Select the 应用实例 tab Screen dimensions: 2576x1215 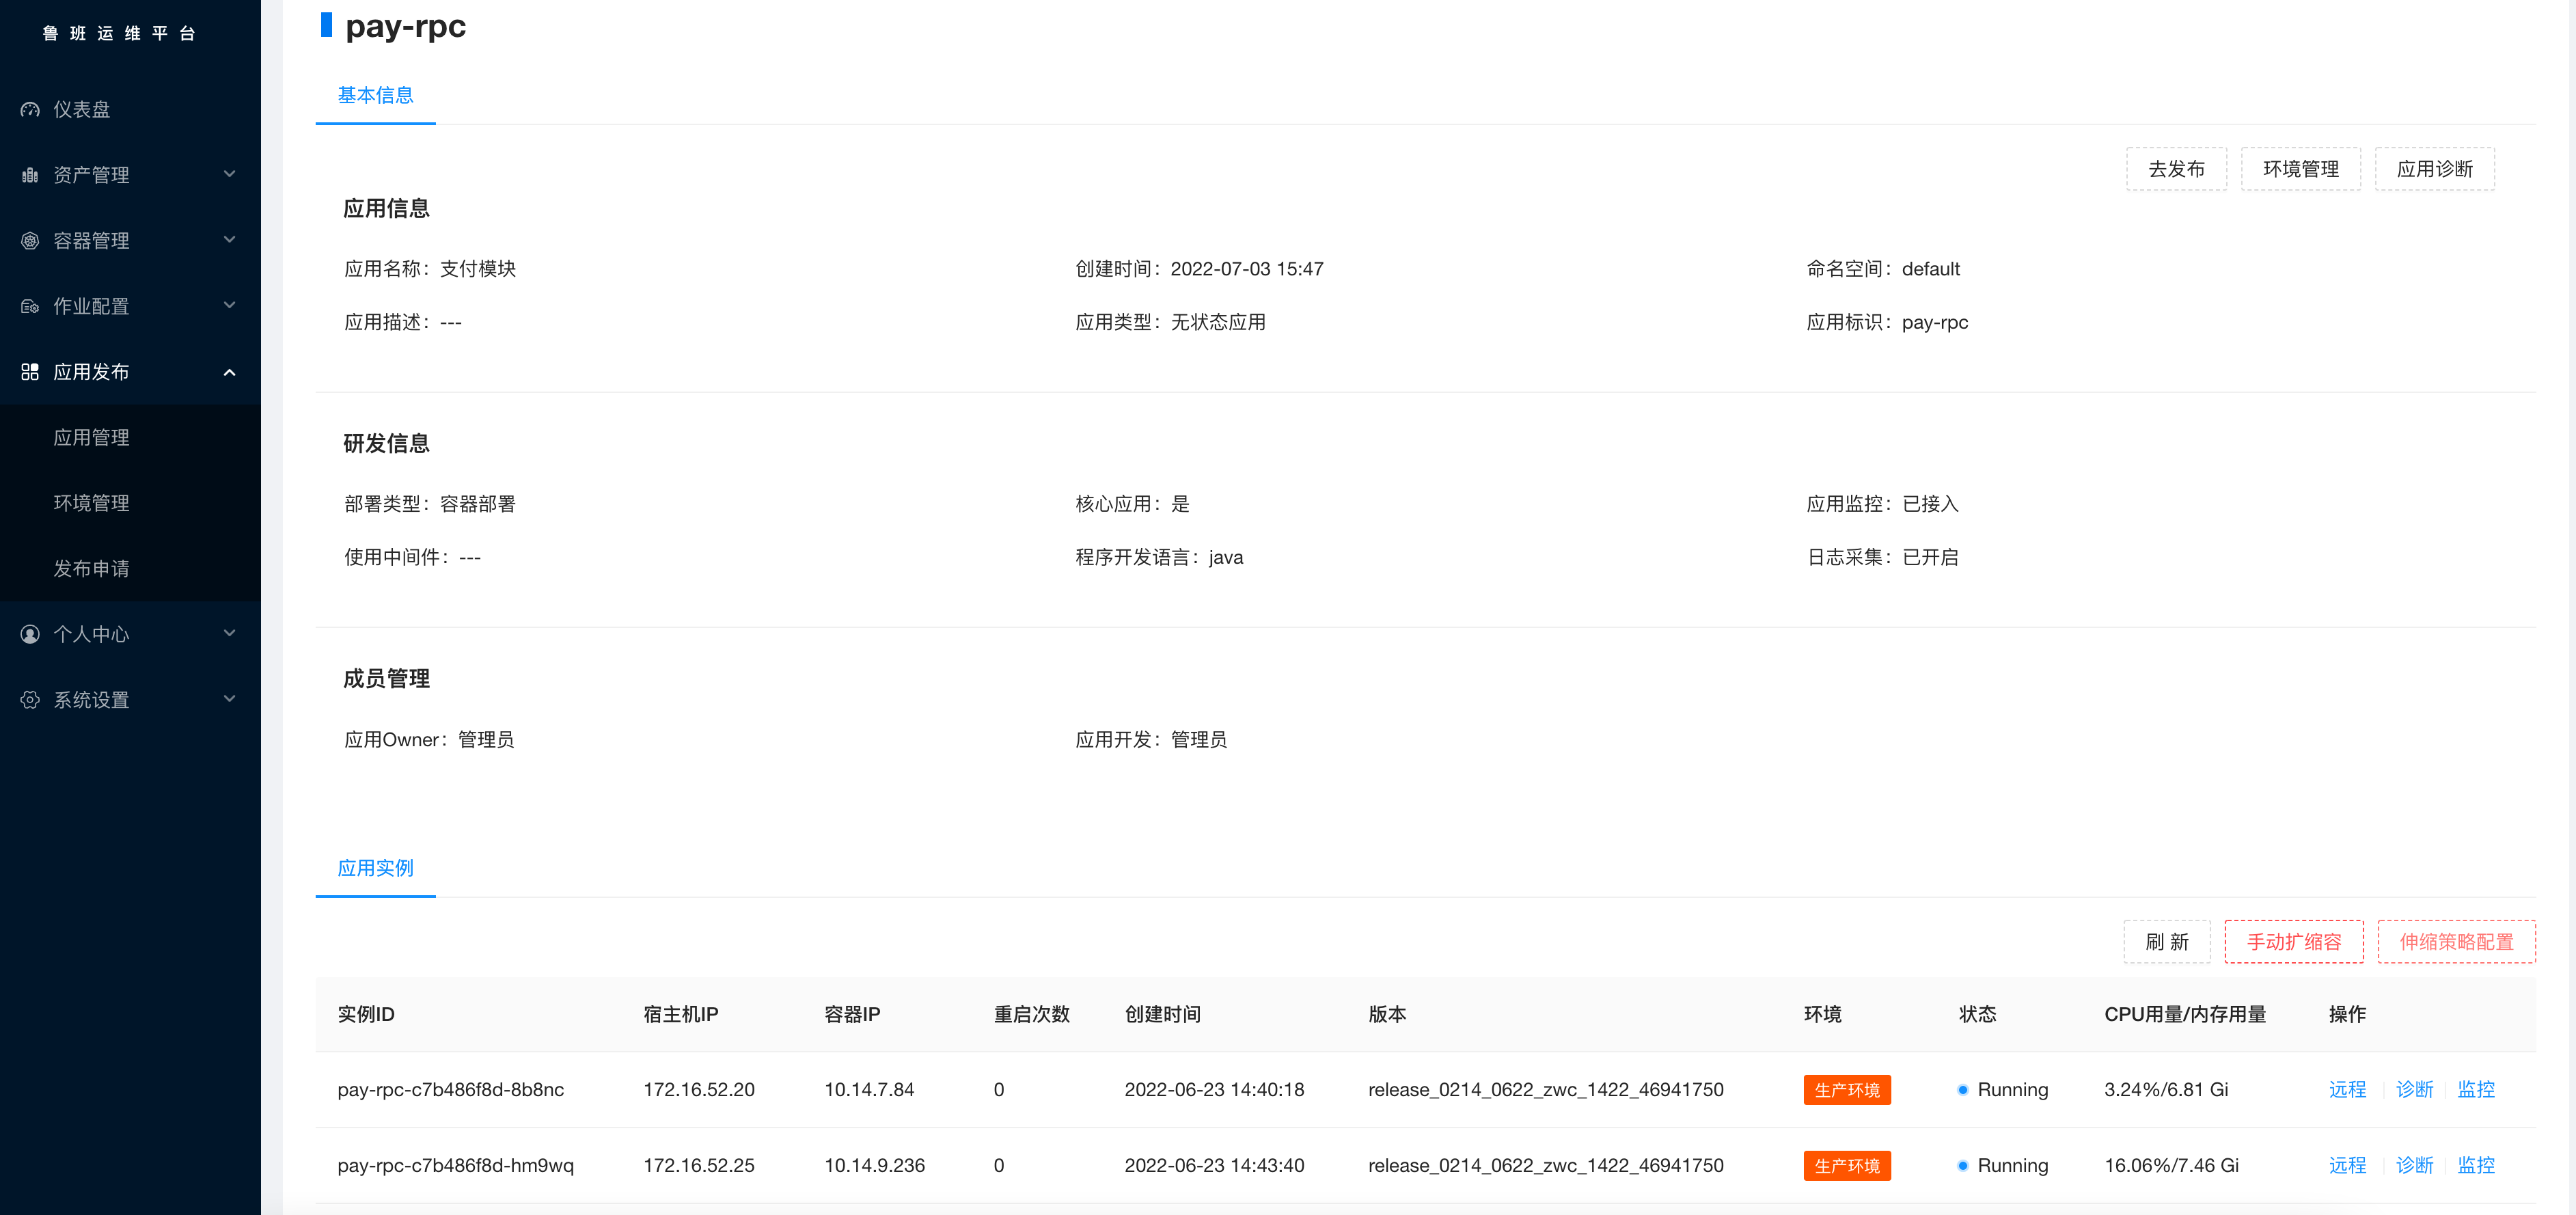tap(375, 868)
